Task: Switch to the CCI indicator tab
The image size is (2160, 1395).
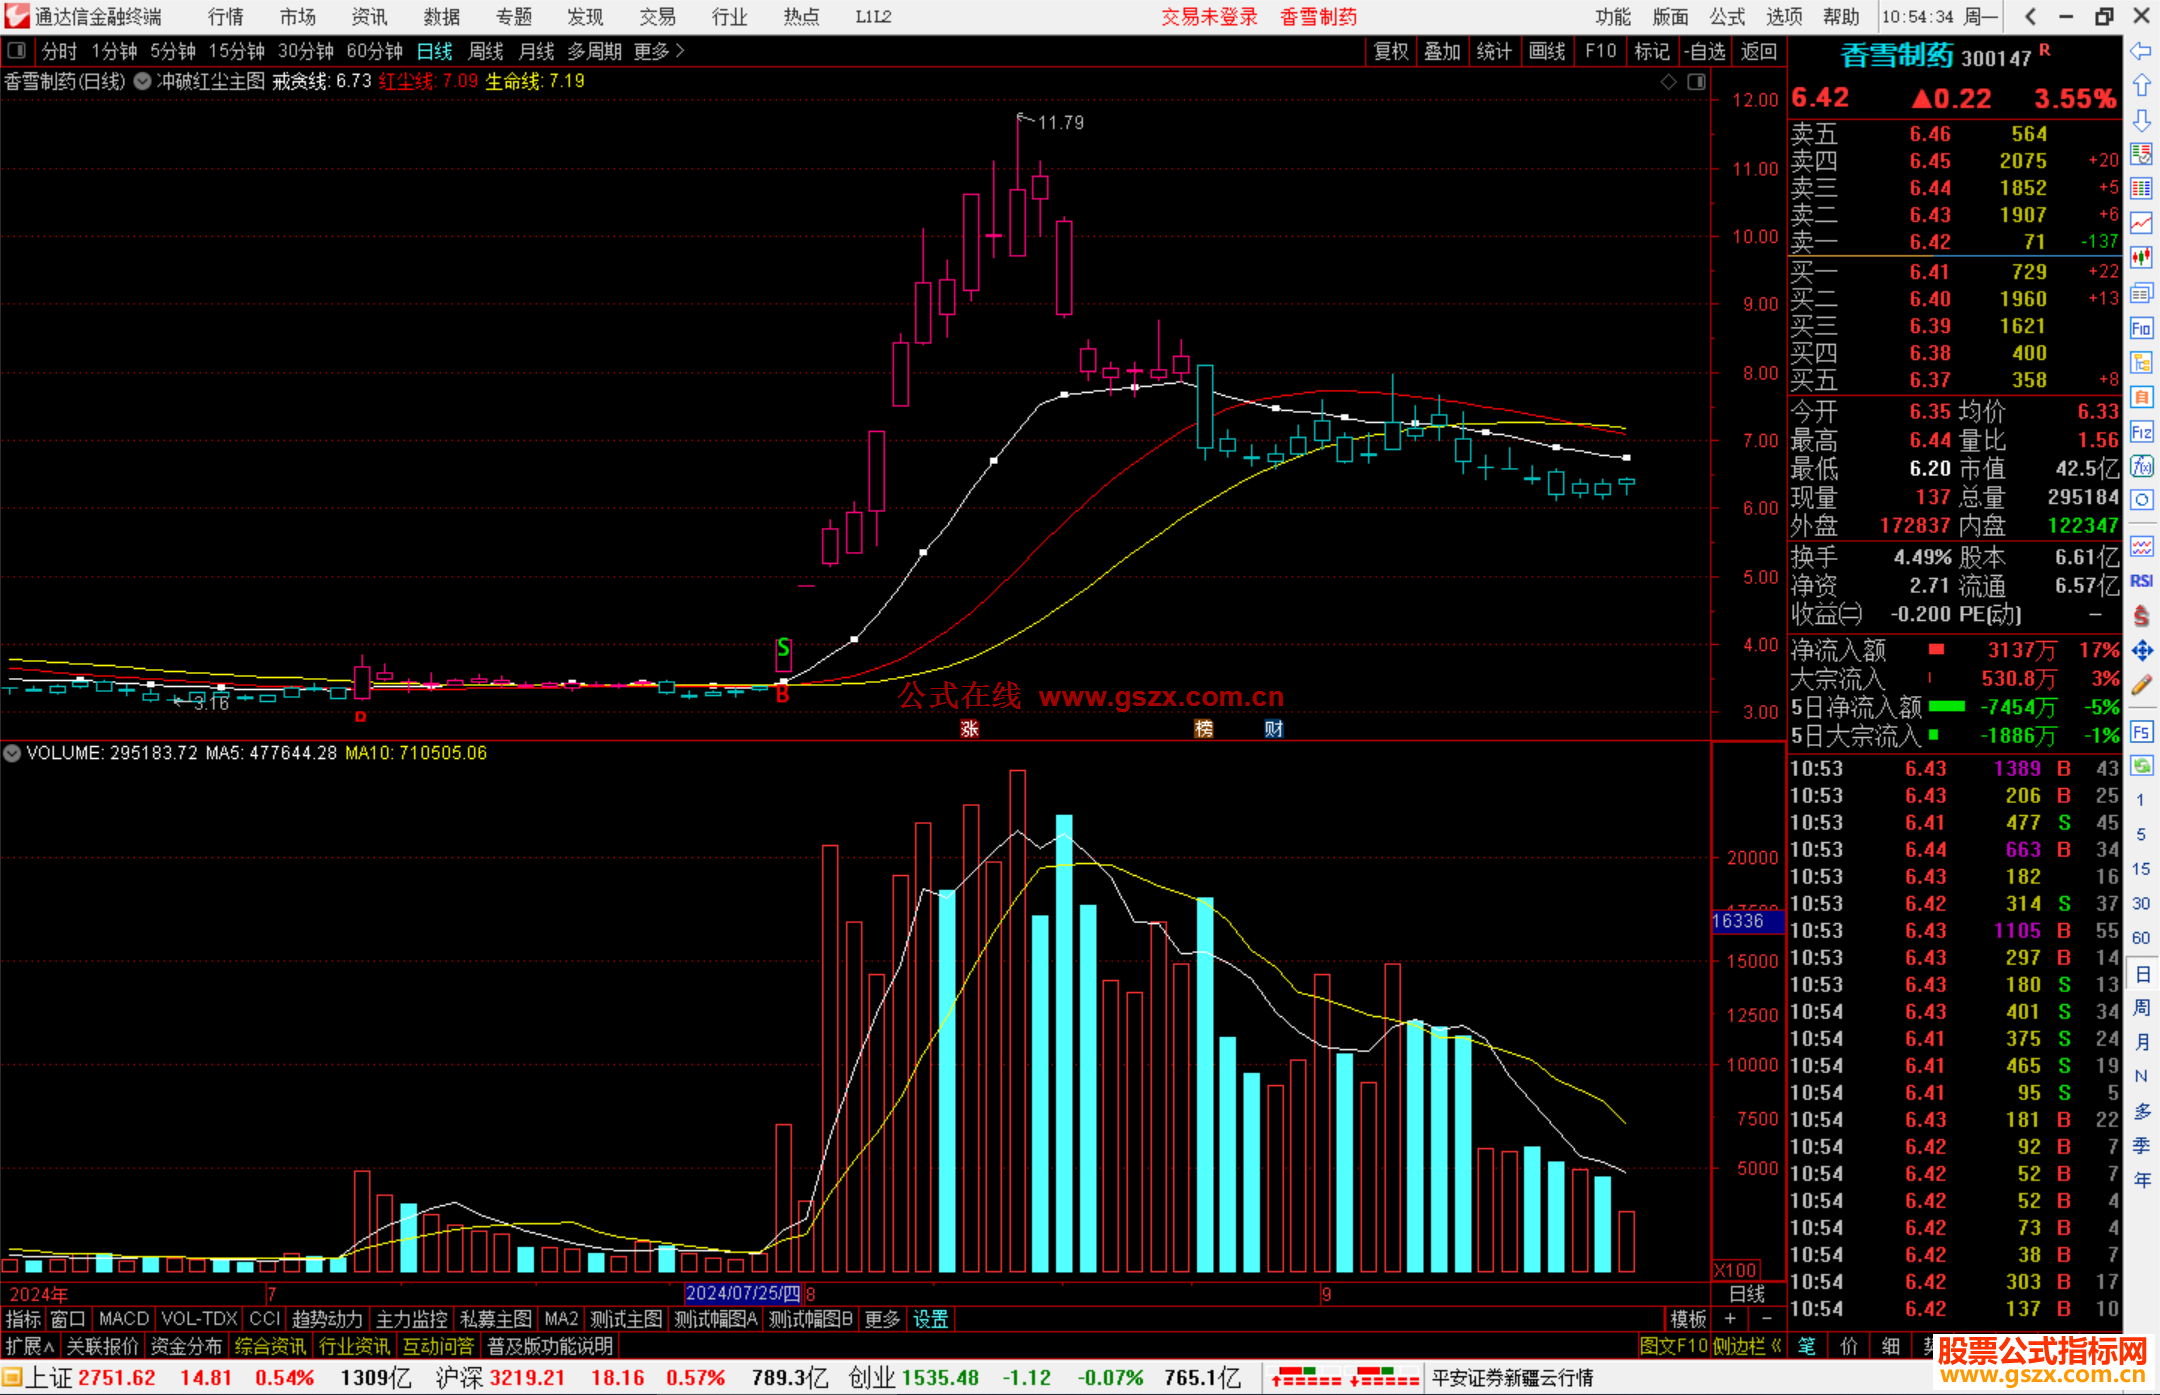Action: click(x=264, y=1319)
